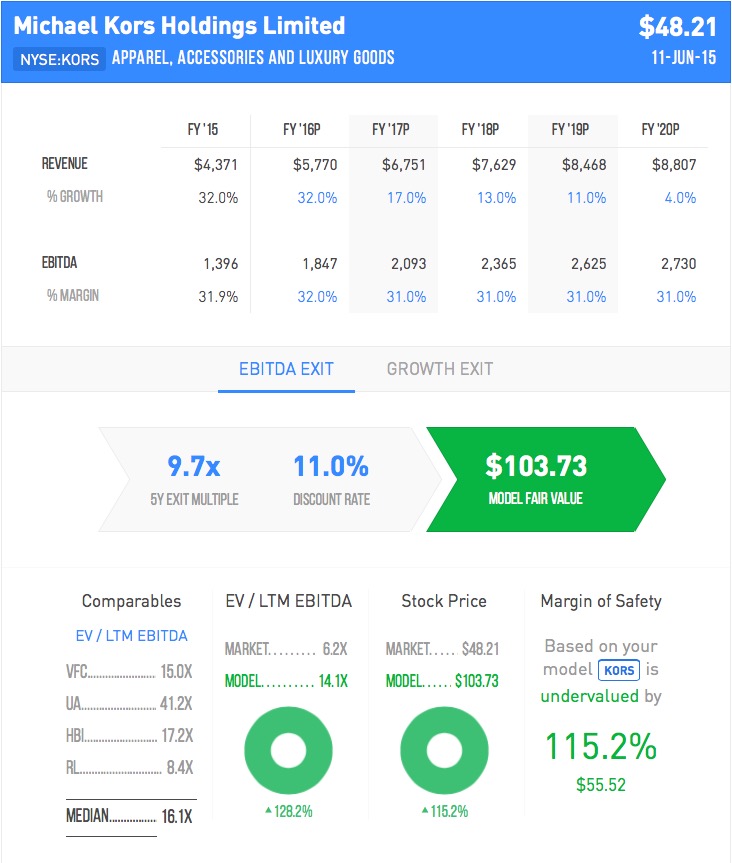This screenshot has width=732, height=863.
Task: Switch to the EBITDA EXIT tab
Action: pos(286,369)
